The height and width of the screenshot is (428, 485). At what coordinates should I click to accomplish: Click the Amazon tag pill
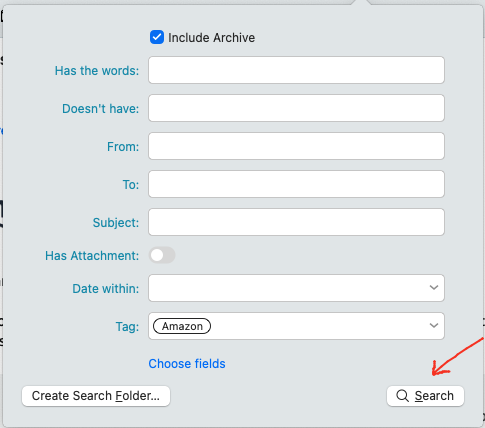click(x=182, y=326)
